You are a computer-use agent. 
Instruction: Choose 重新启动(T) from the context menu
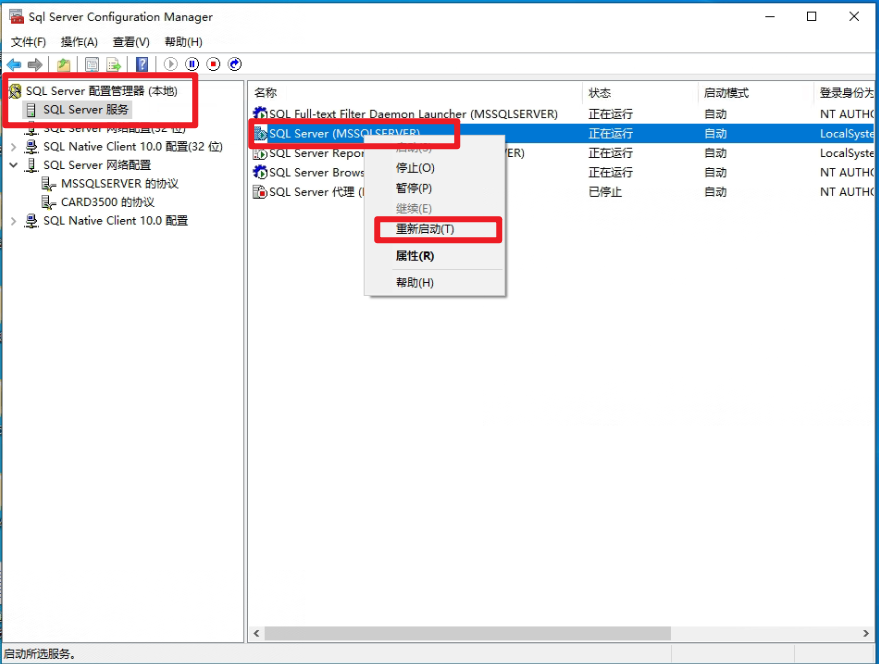pos(434,229)
